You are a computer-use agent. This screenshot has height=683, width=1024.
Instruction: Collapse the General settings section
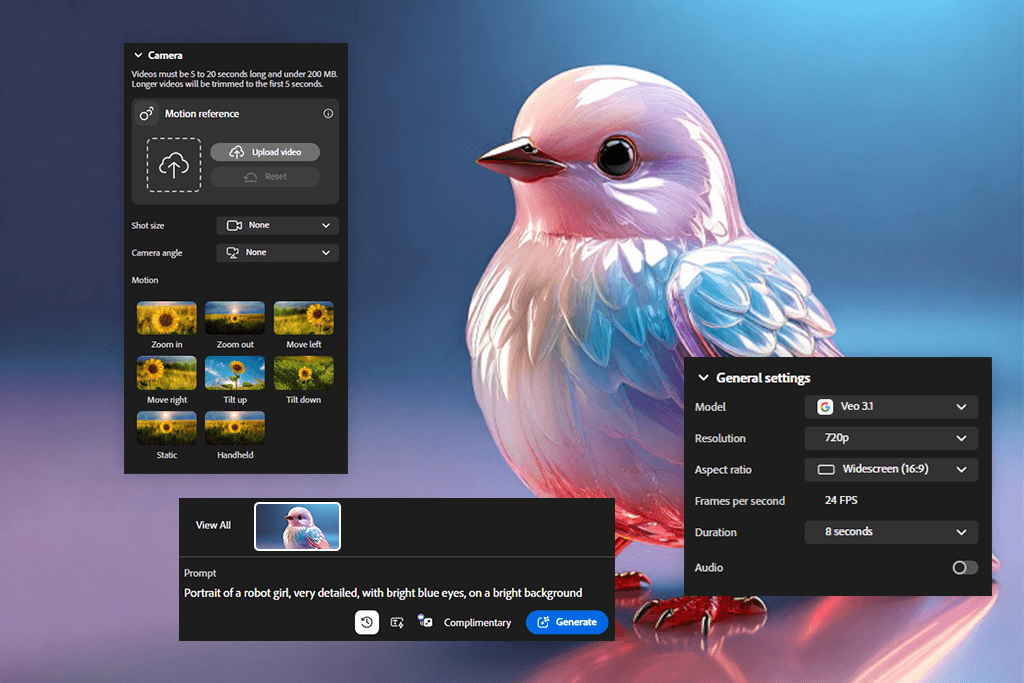(703, 378)
